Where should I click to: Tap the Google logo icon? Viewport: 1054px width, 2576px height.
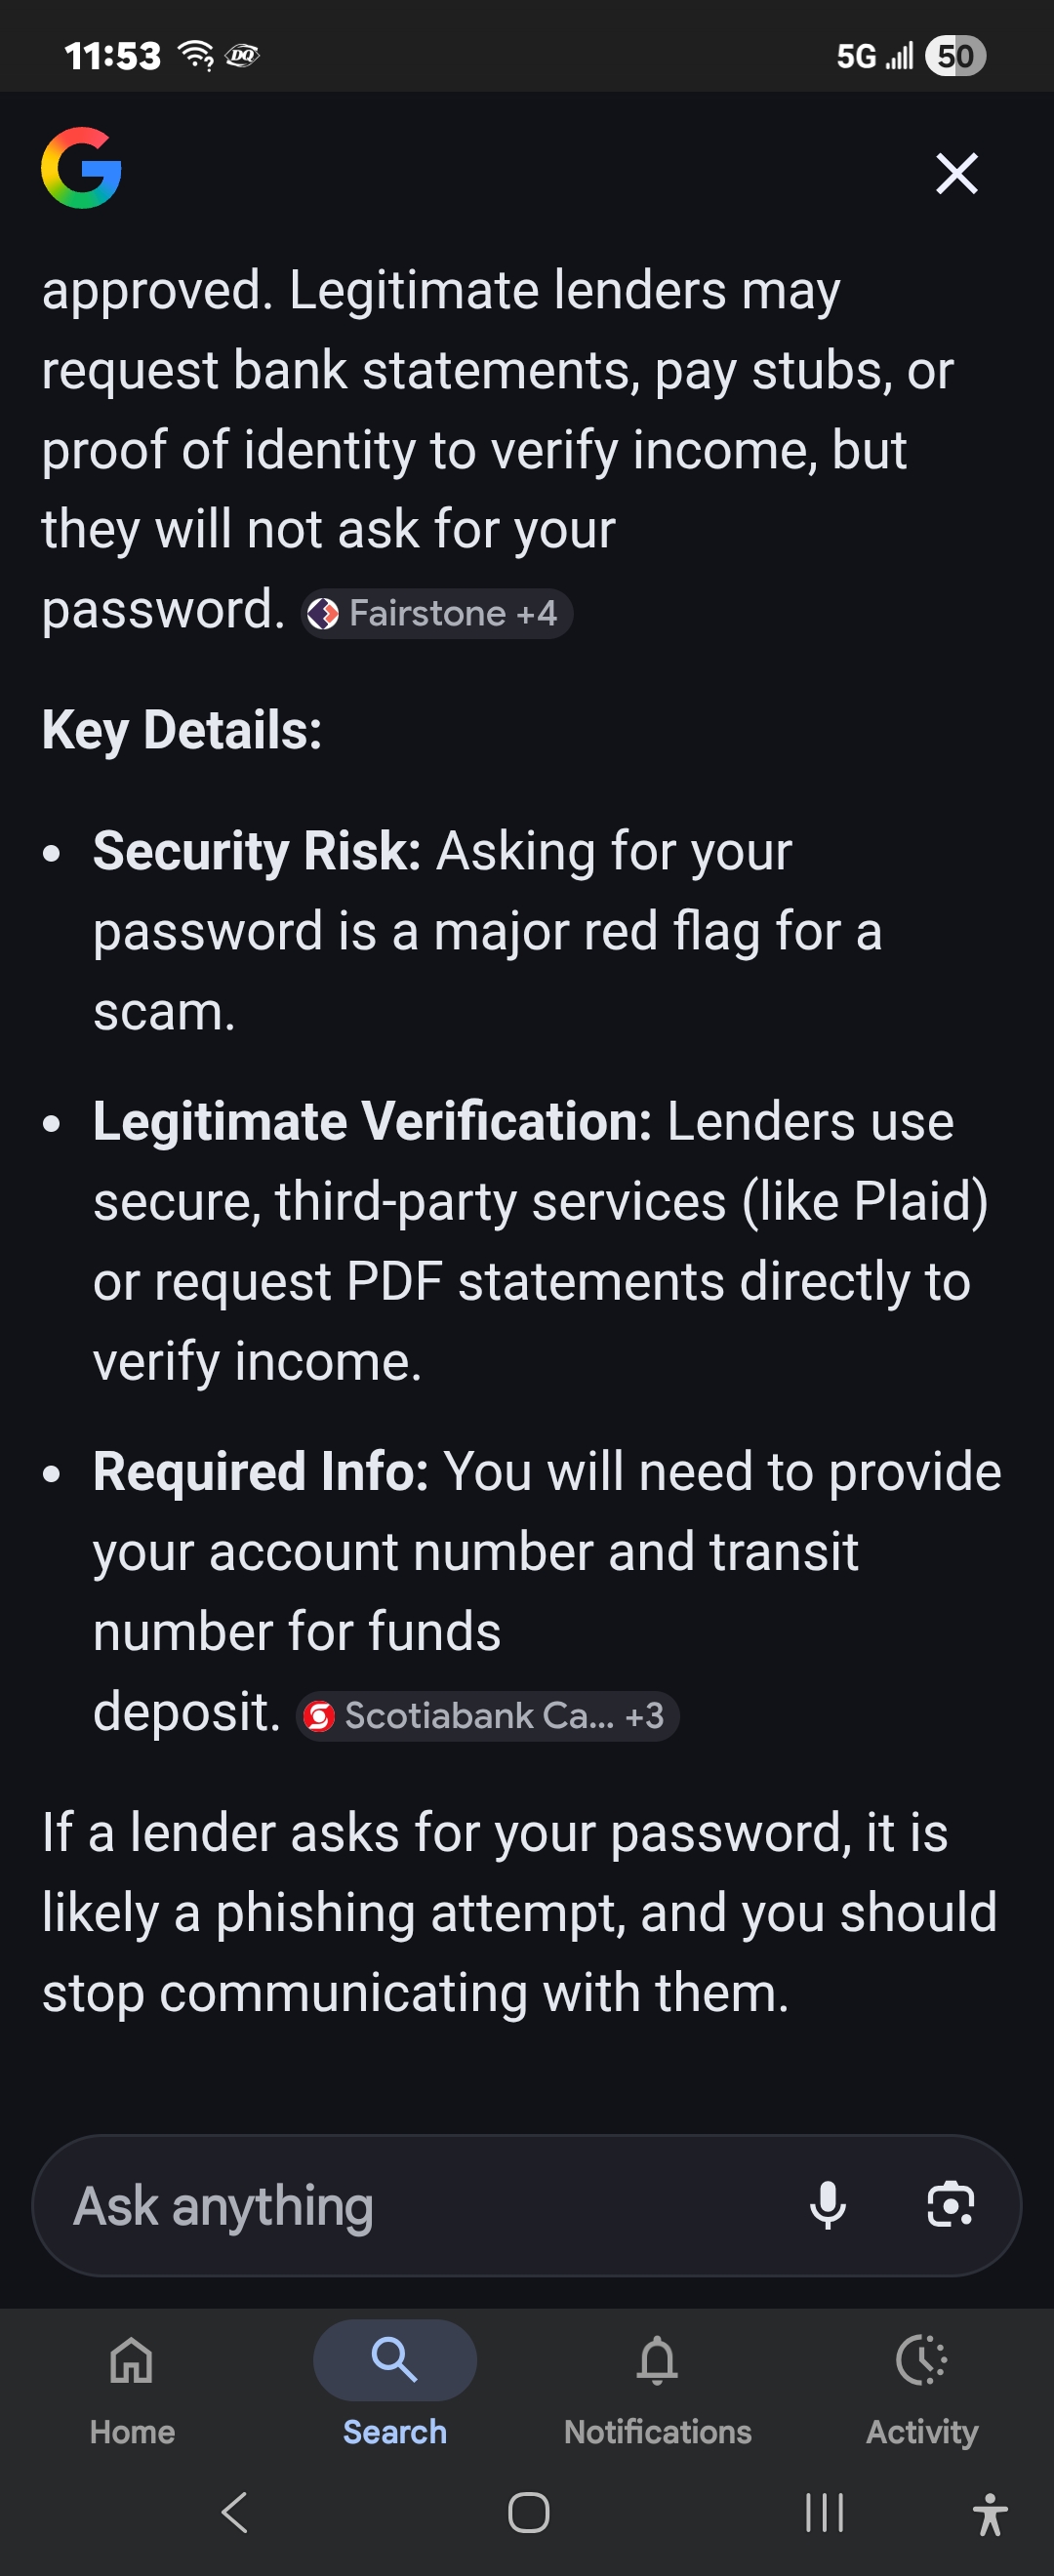(81, 168)
